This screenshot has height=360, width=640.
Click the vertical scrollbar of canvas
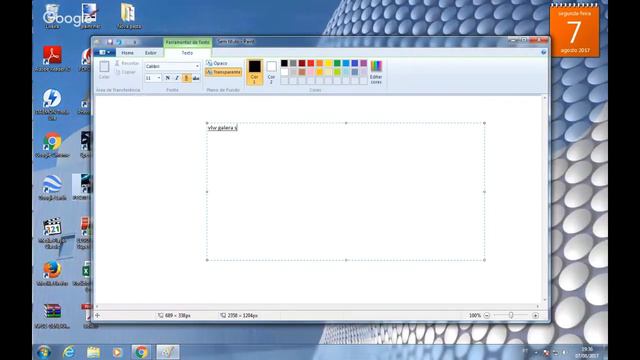point(544,199)
